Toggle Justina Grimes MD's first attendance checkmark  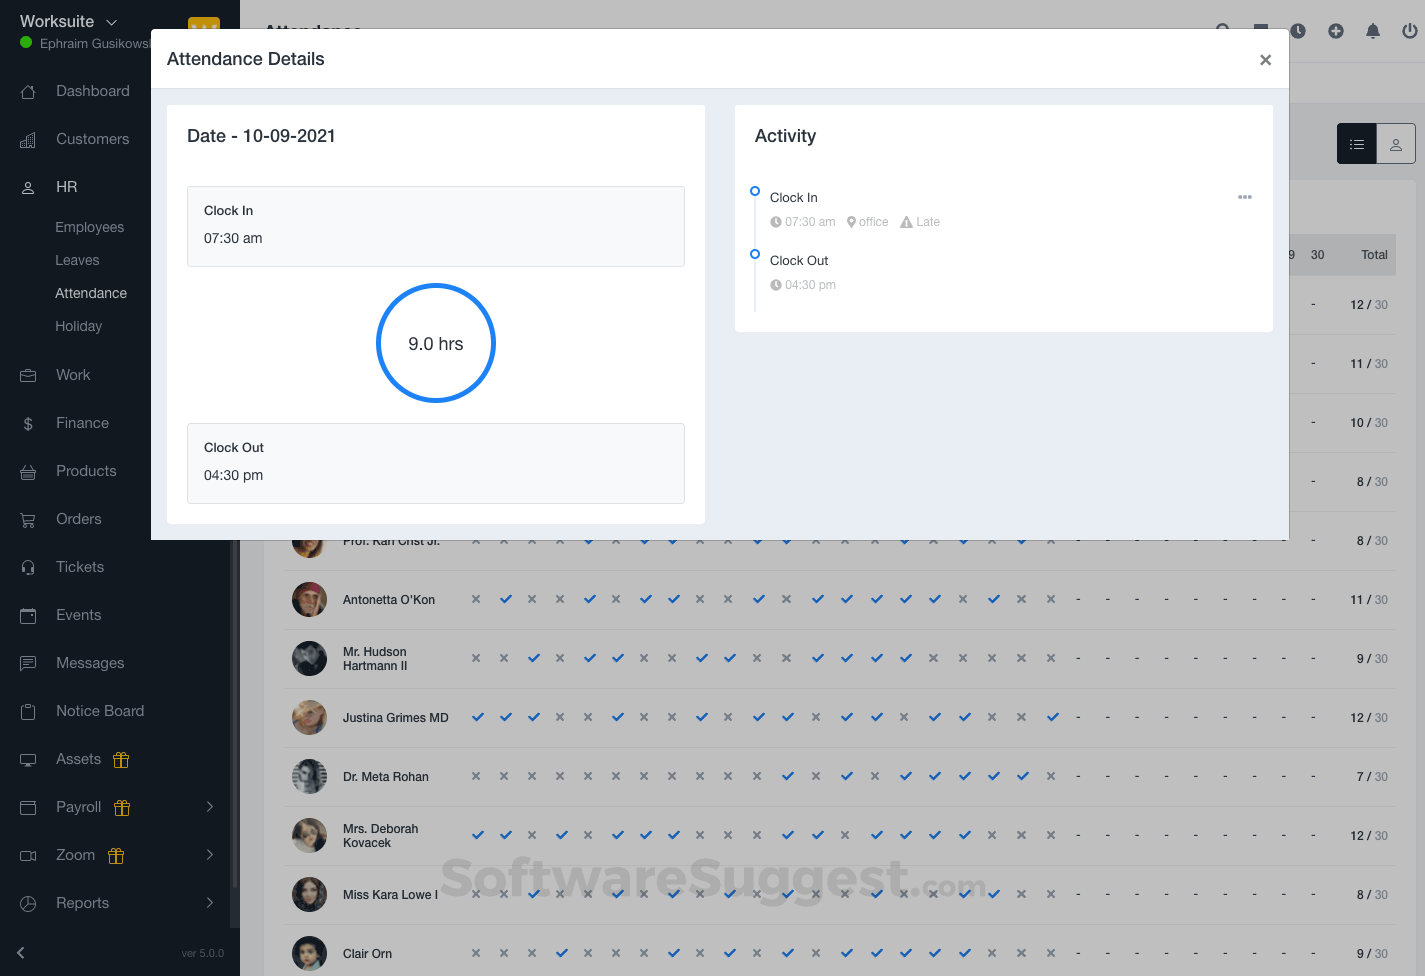pyautogui.click(x=477, y=717)
